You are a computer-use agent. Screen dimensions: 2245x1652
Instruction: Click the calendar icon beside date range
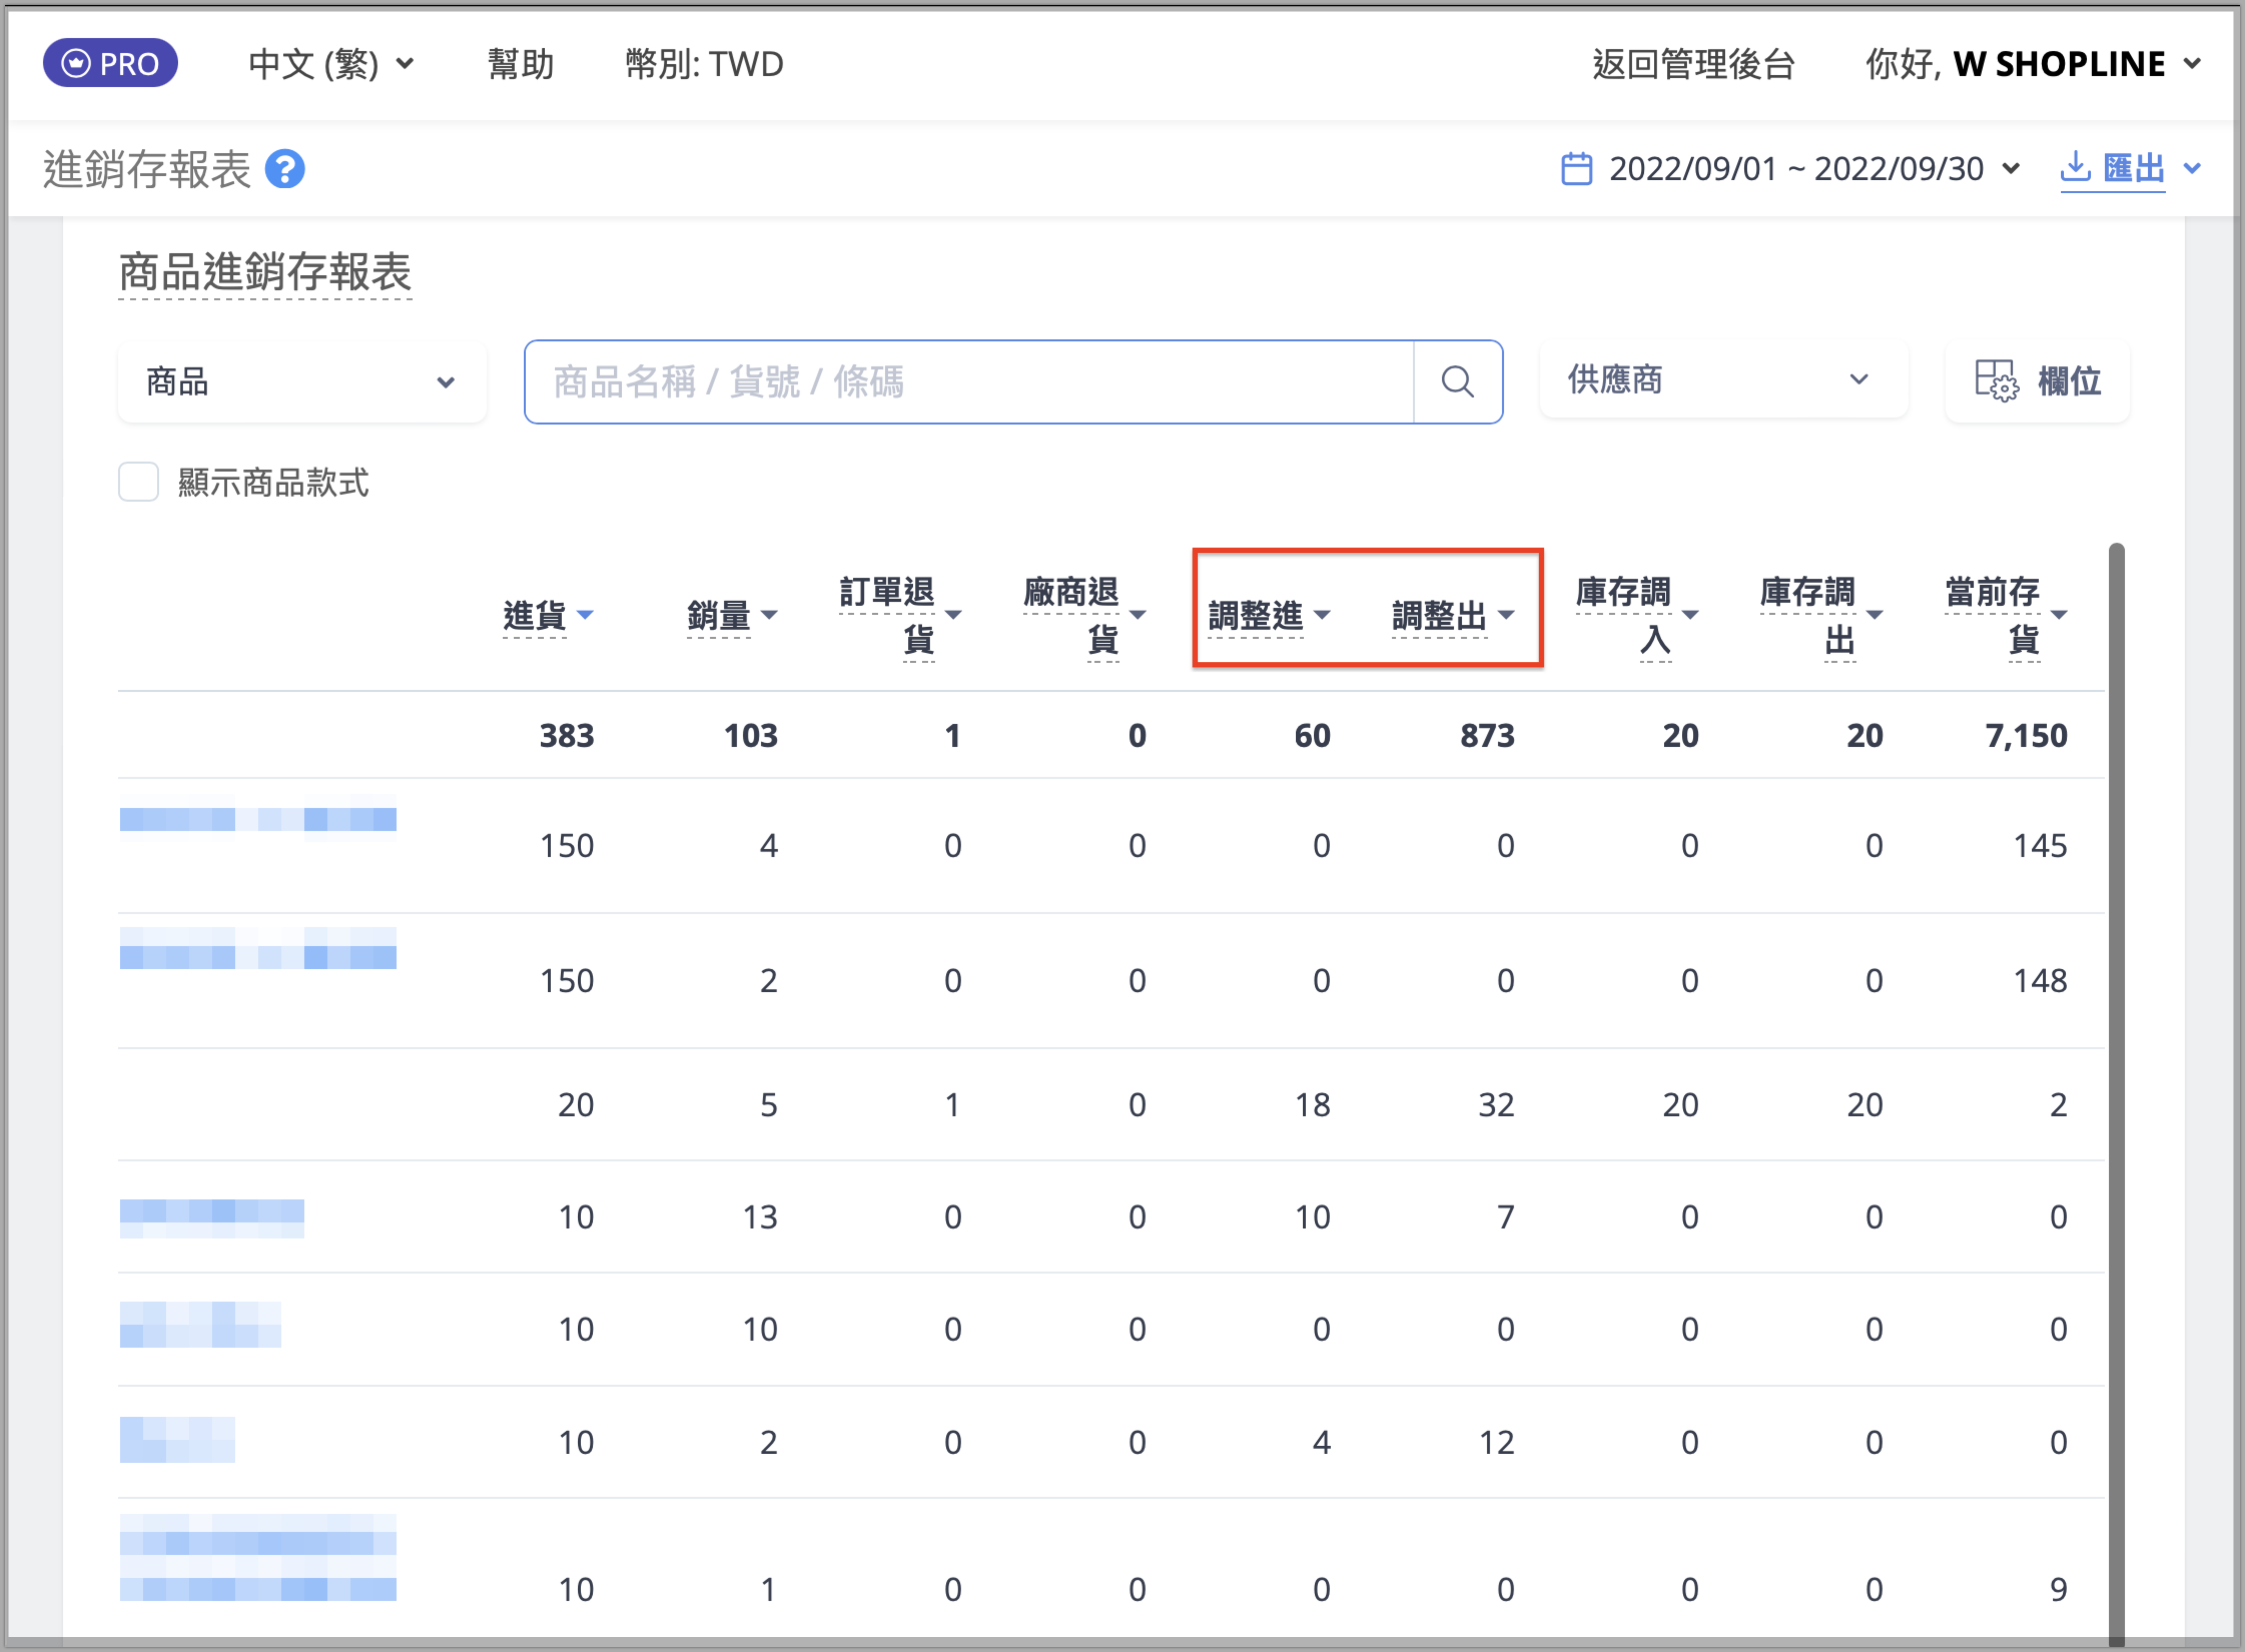1576,169
